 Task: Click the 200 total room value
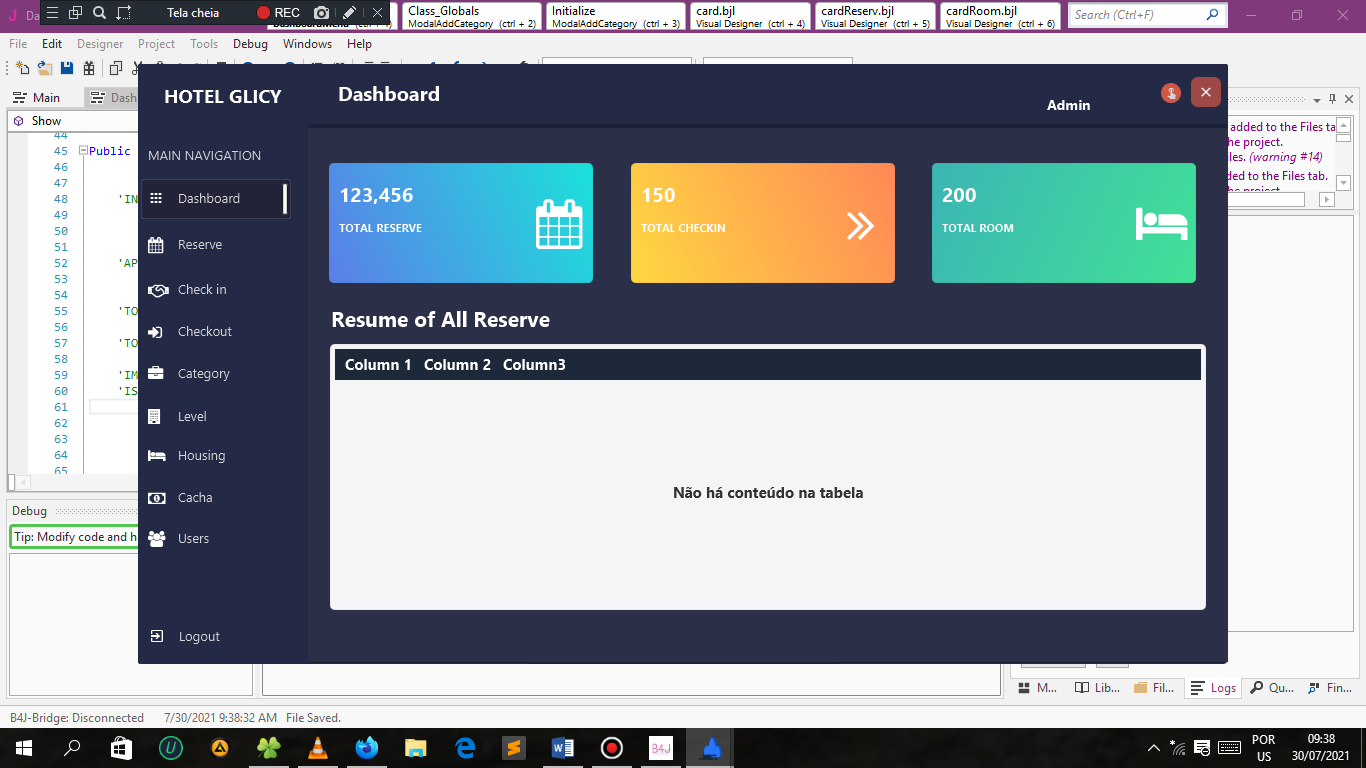pos(959,196)
